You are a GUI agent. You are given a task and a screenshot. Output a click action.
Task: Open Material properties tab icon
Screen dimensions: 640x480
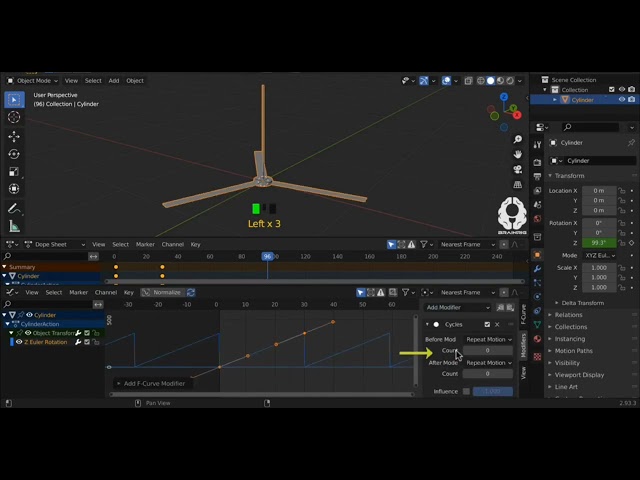tap(537, 339)
